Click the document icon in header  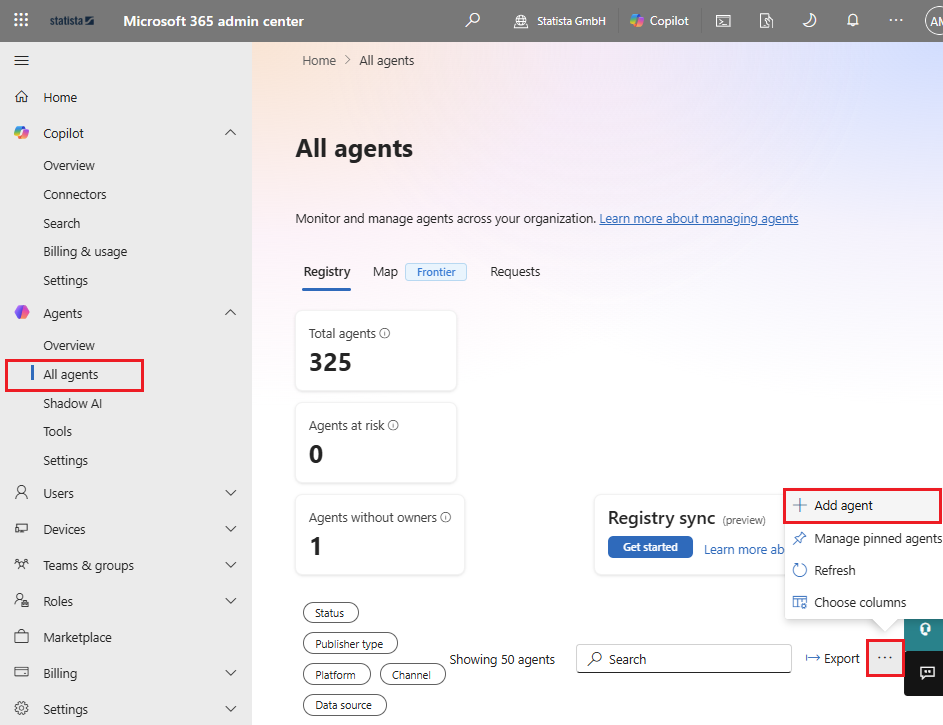click(766, 21)
